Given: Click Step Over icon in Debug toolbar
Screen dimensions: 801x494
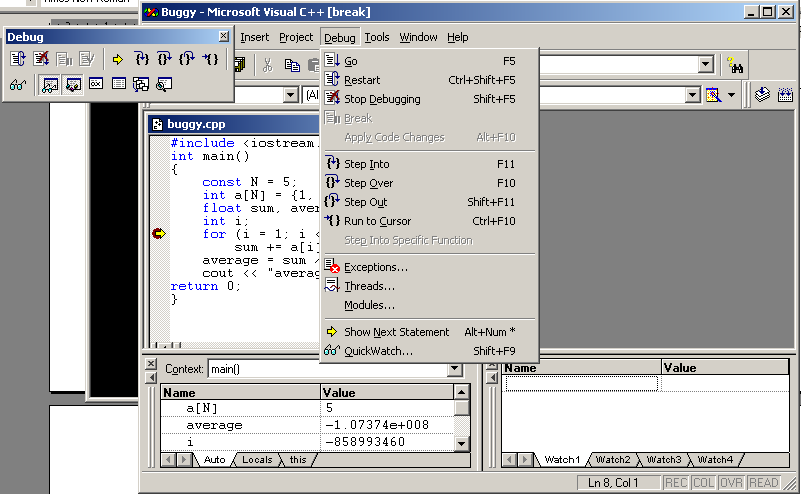Looking at the screenshot, I should pyautogui.click(x=164, y=59).
